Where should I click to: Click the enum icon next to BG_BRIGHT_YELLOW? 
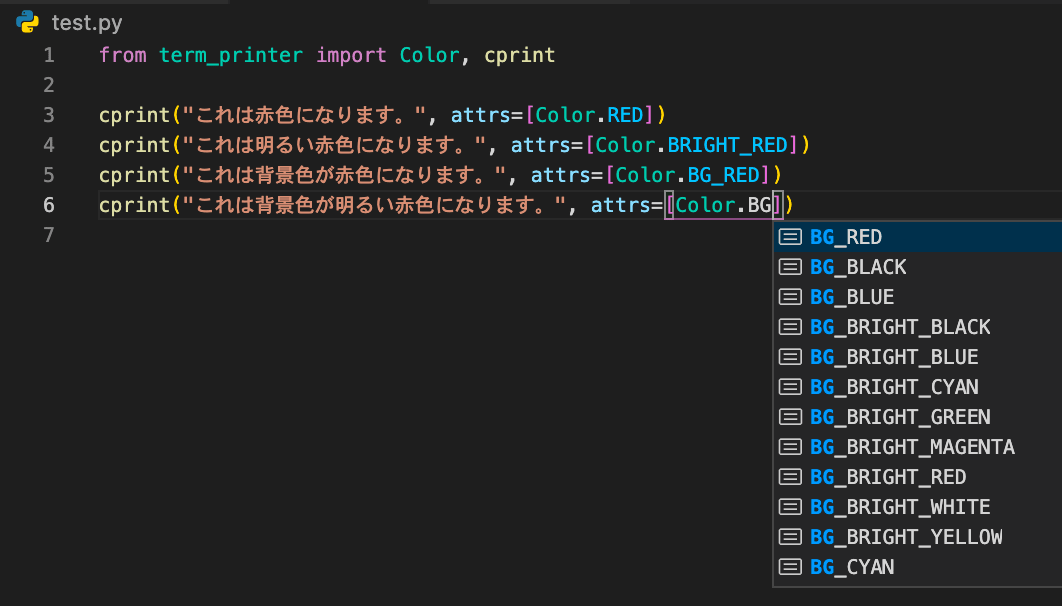tap(790, 536)
